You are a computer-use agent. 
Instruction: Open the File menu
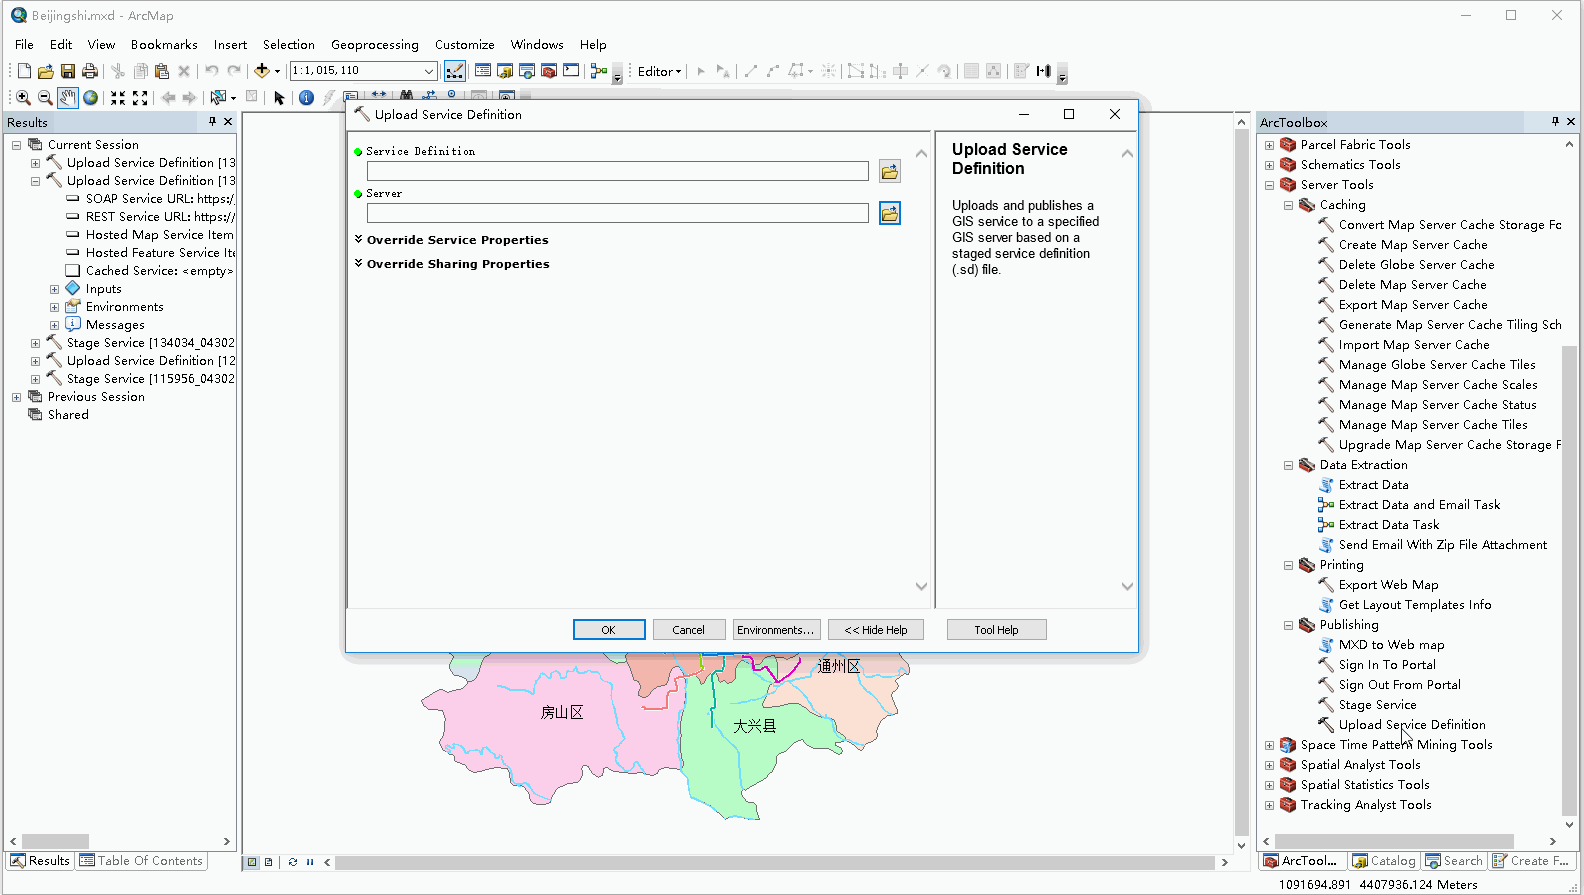pos(24,45)
